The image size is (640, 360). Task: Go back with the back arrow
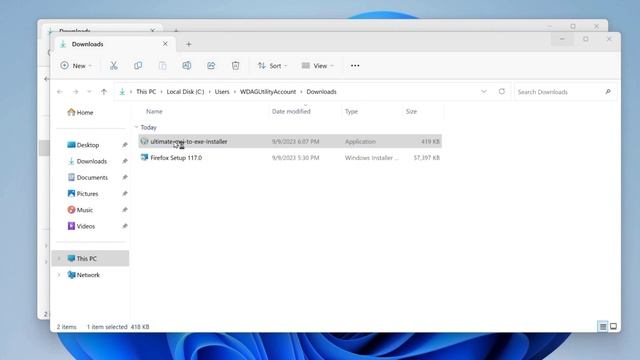(x=60, y=92)
